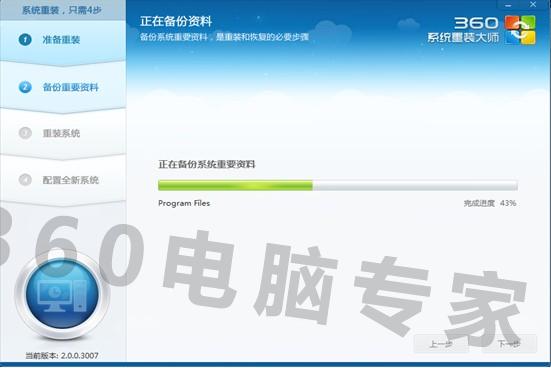Select the 配置全新系统 step
Viewport: 551px width, 368px height.
point(63,180)
